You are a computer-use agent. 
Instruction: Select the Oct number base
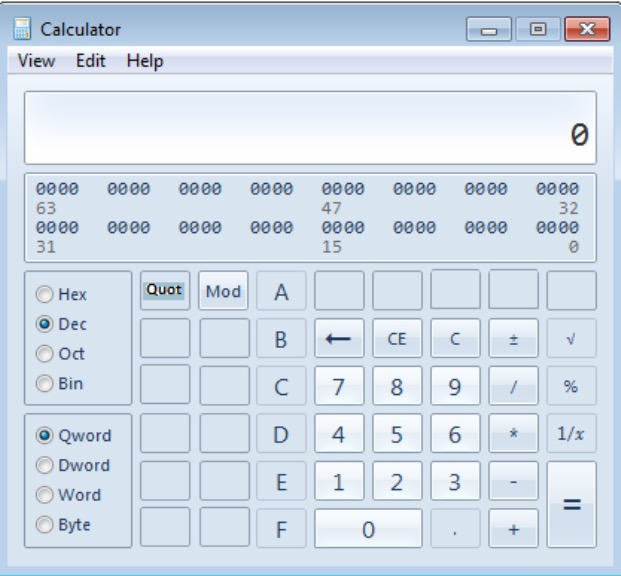[x=60, y=353]
